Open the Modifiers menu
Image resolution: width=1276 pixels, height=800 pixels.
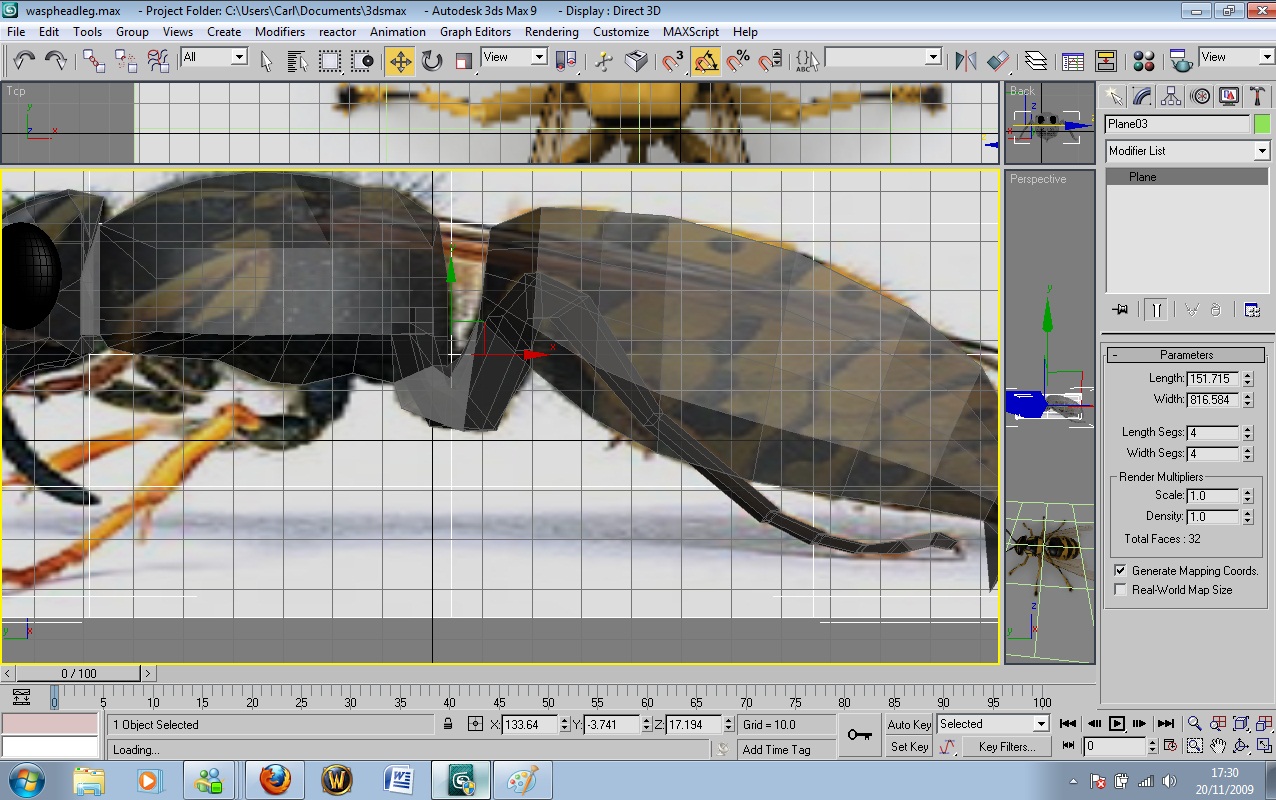click(279, 32)
